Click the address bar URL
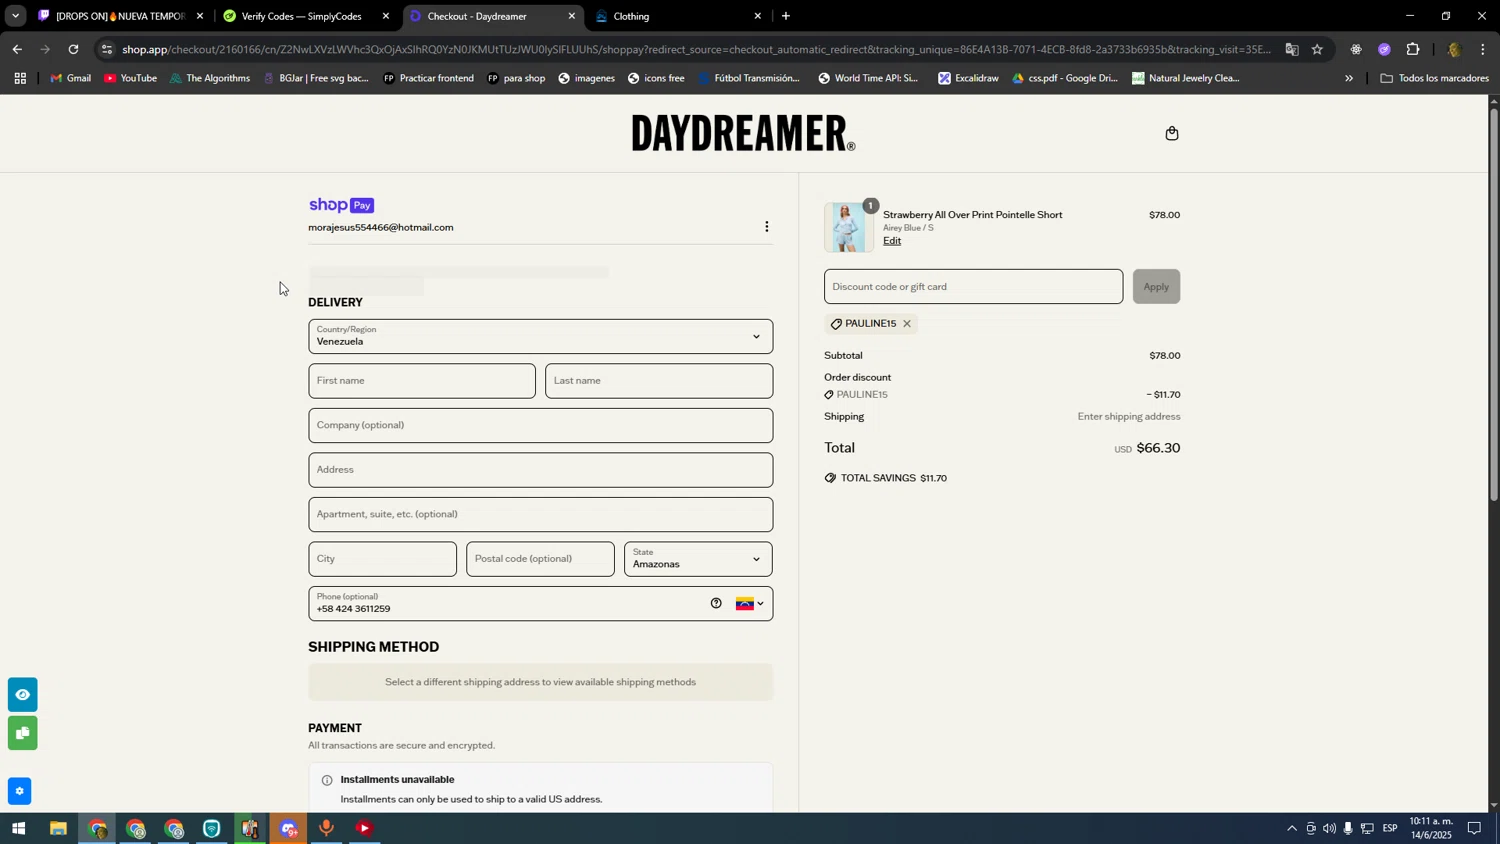The image size is (1500, 844). coord(695,49)
